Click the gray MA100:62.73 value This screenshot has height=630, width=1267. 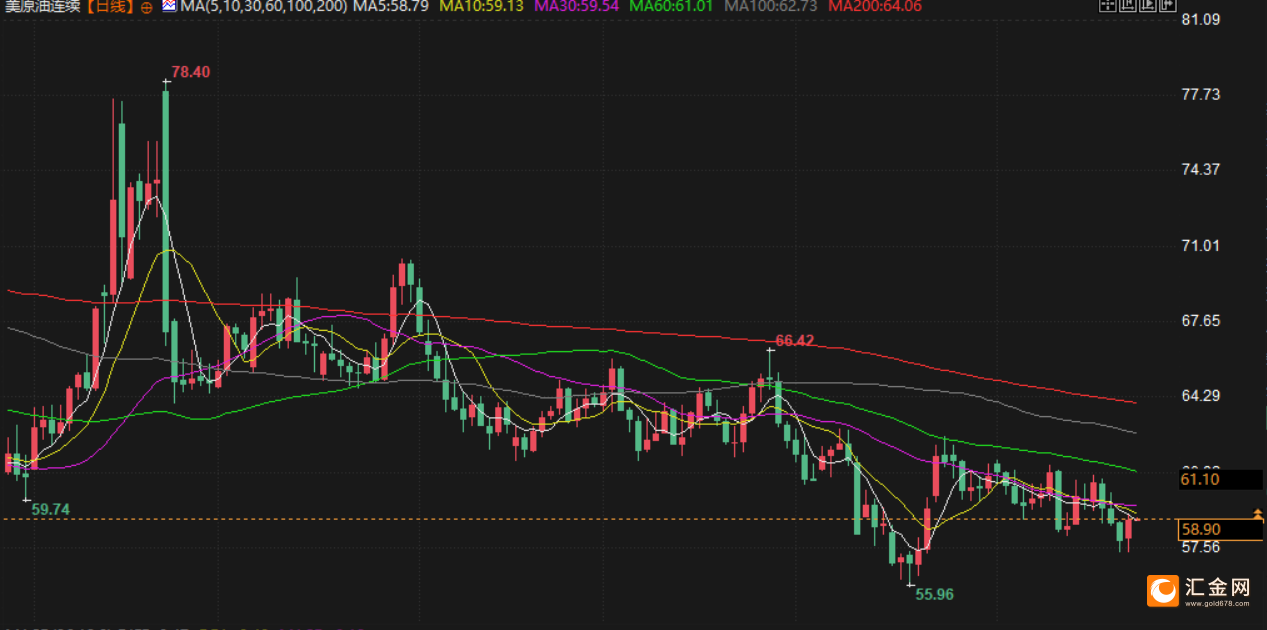(771, 6)
